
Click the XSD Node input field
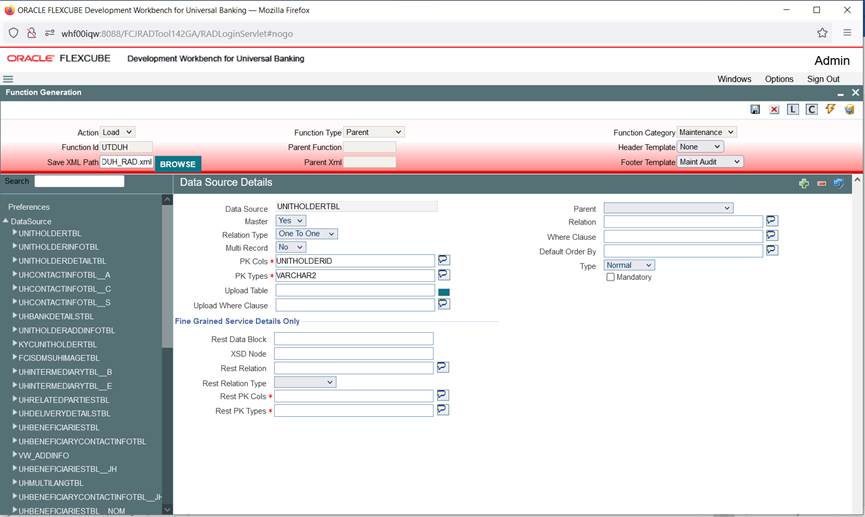[x=354, y=353]
